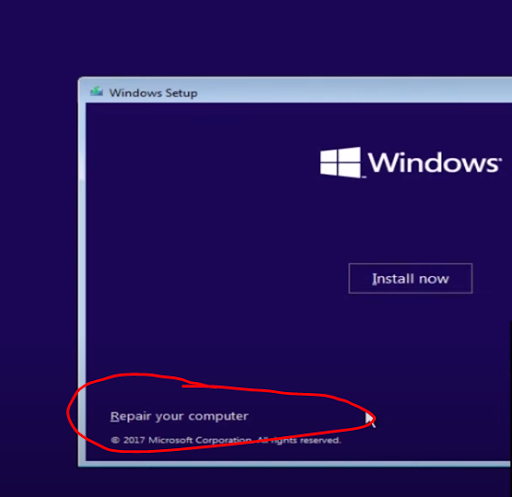
Task: Click the copyright symbol before 2017
Action: point(115,440)
